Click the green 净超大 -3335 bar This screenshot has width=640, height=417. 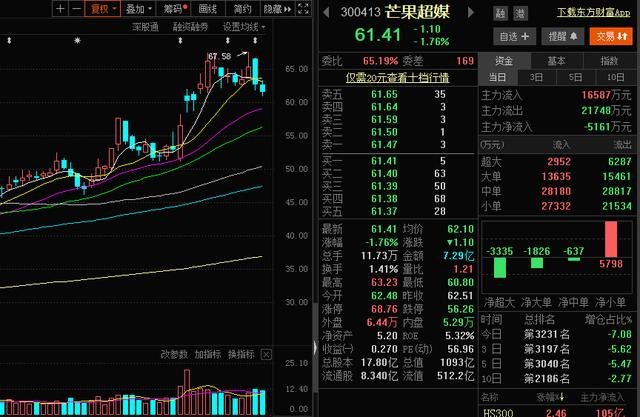tap(500, 268)
